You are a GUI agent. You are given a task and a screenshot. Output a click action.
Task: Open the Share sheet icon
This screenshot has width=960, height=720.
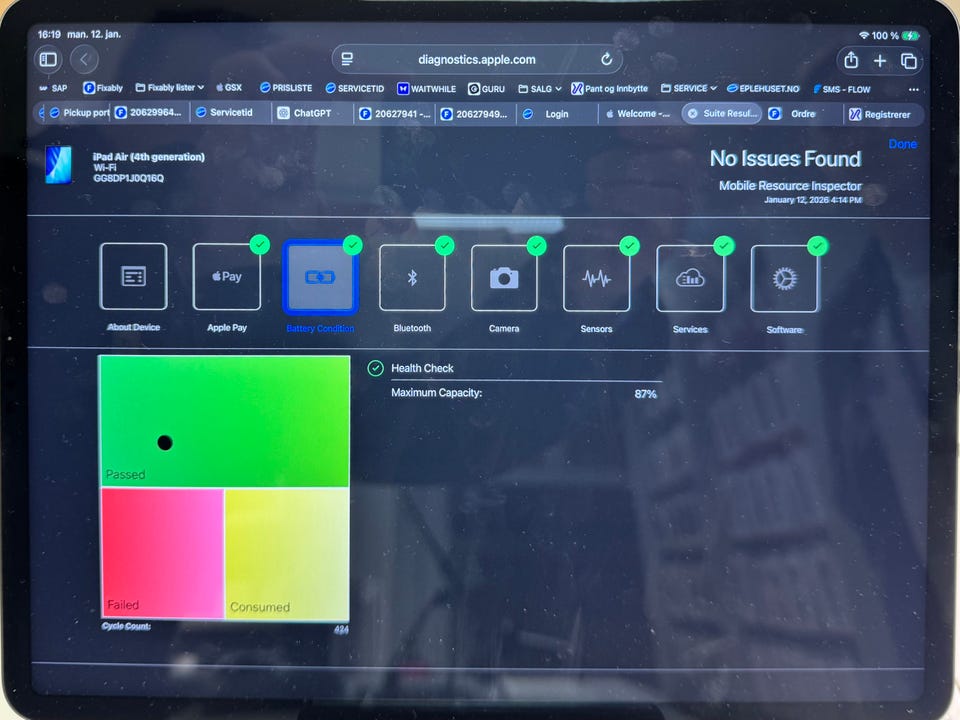pyautogui.click(x=851, y=60)
